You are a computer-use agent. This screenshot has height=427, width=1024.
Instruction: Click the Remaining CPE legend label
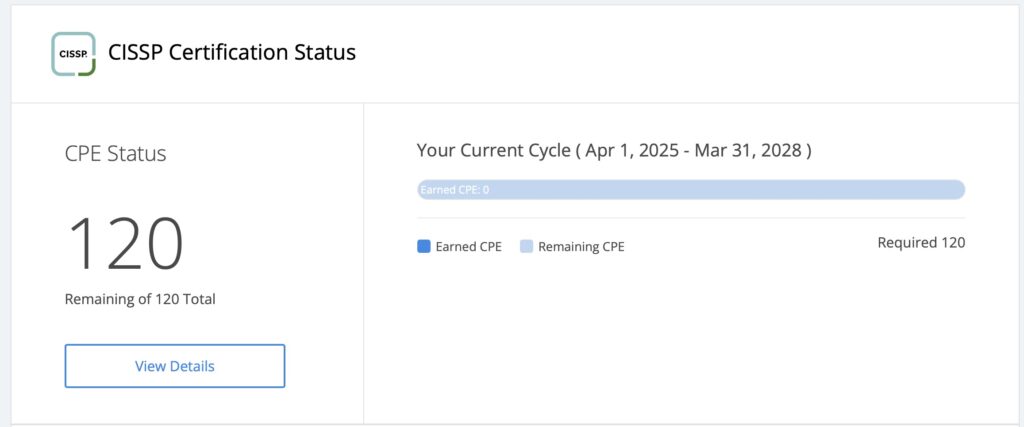[581, 247]
